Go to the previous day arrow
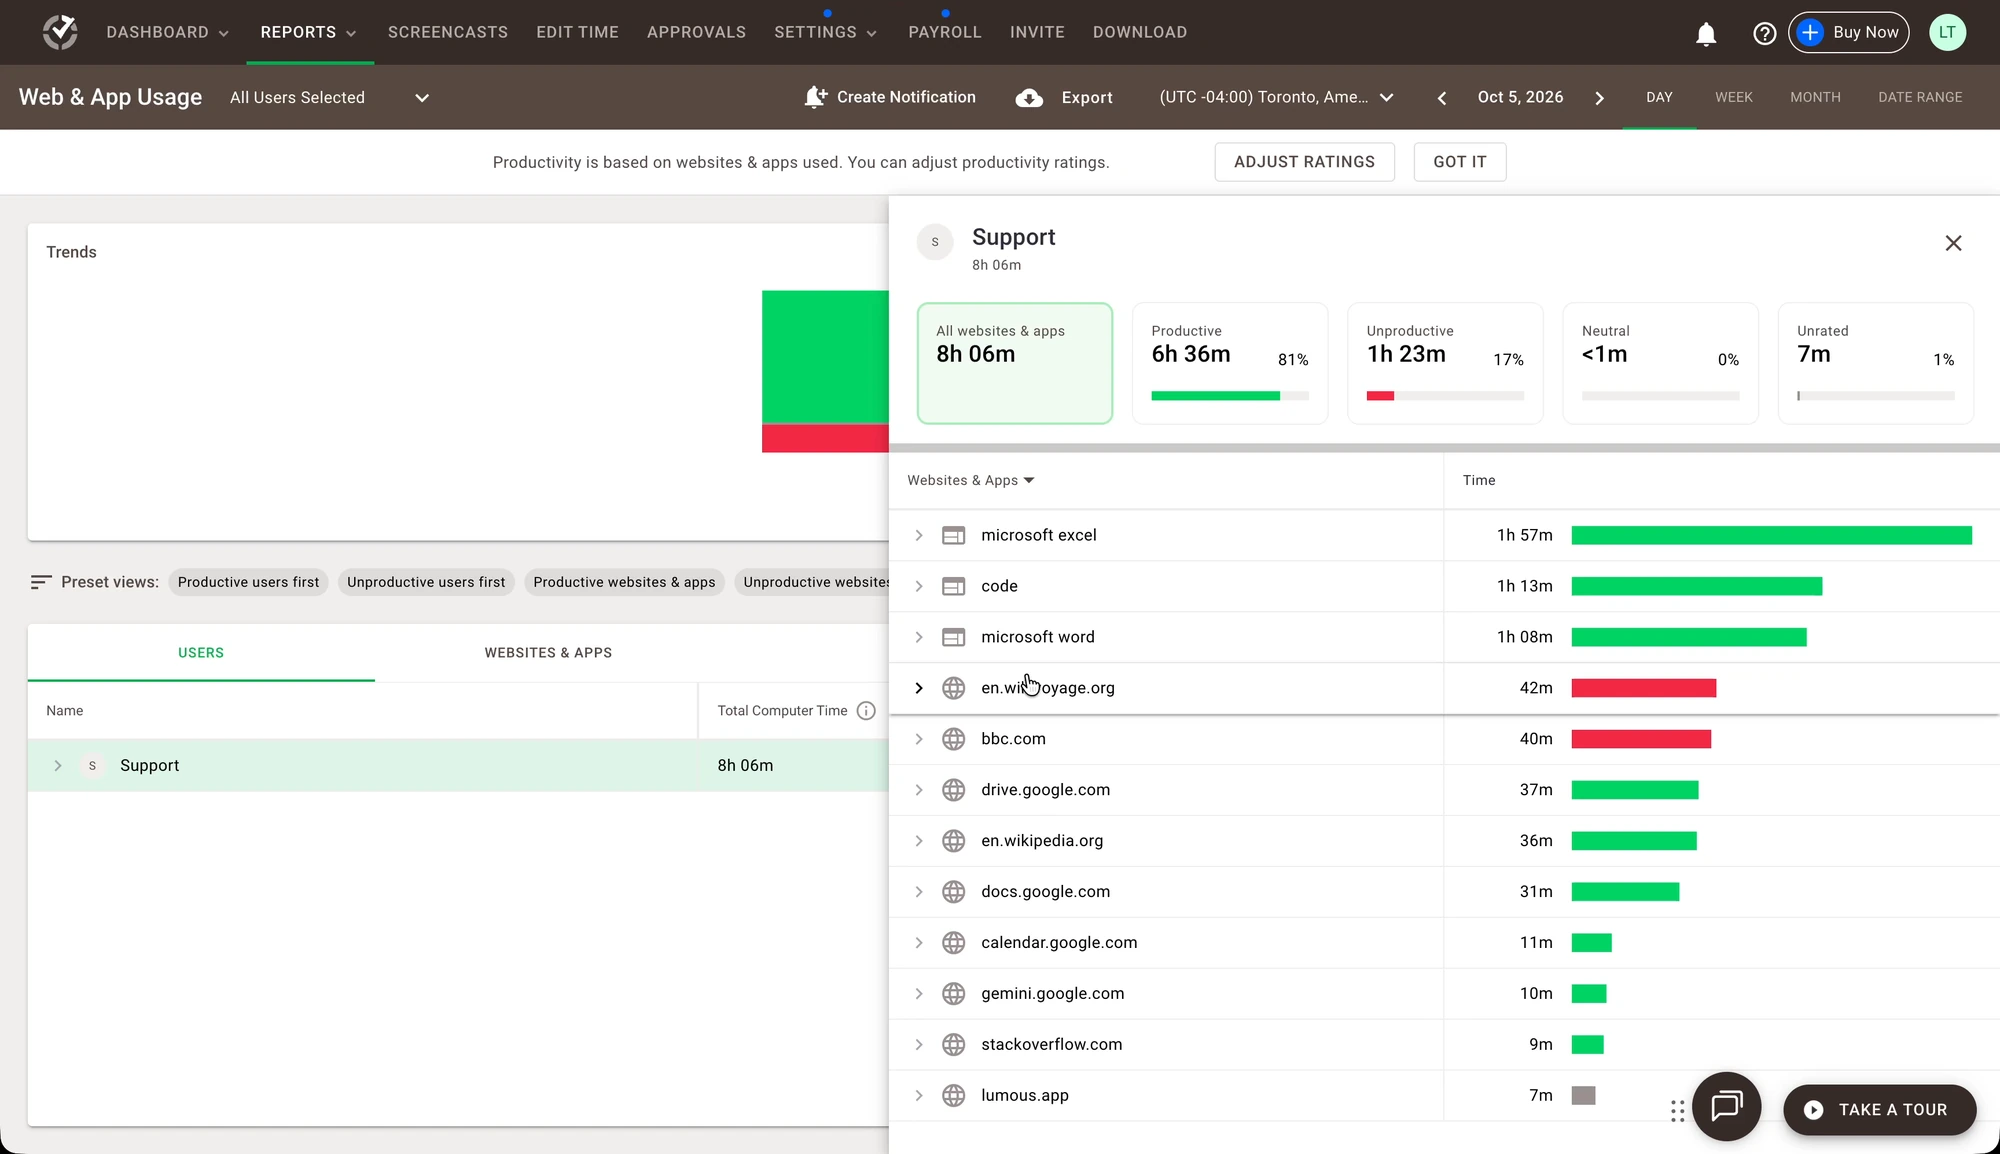This screenshot has width=2000, height=1154. 1441,98
